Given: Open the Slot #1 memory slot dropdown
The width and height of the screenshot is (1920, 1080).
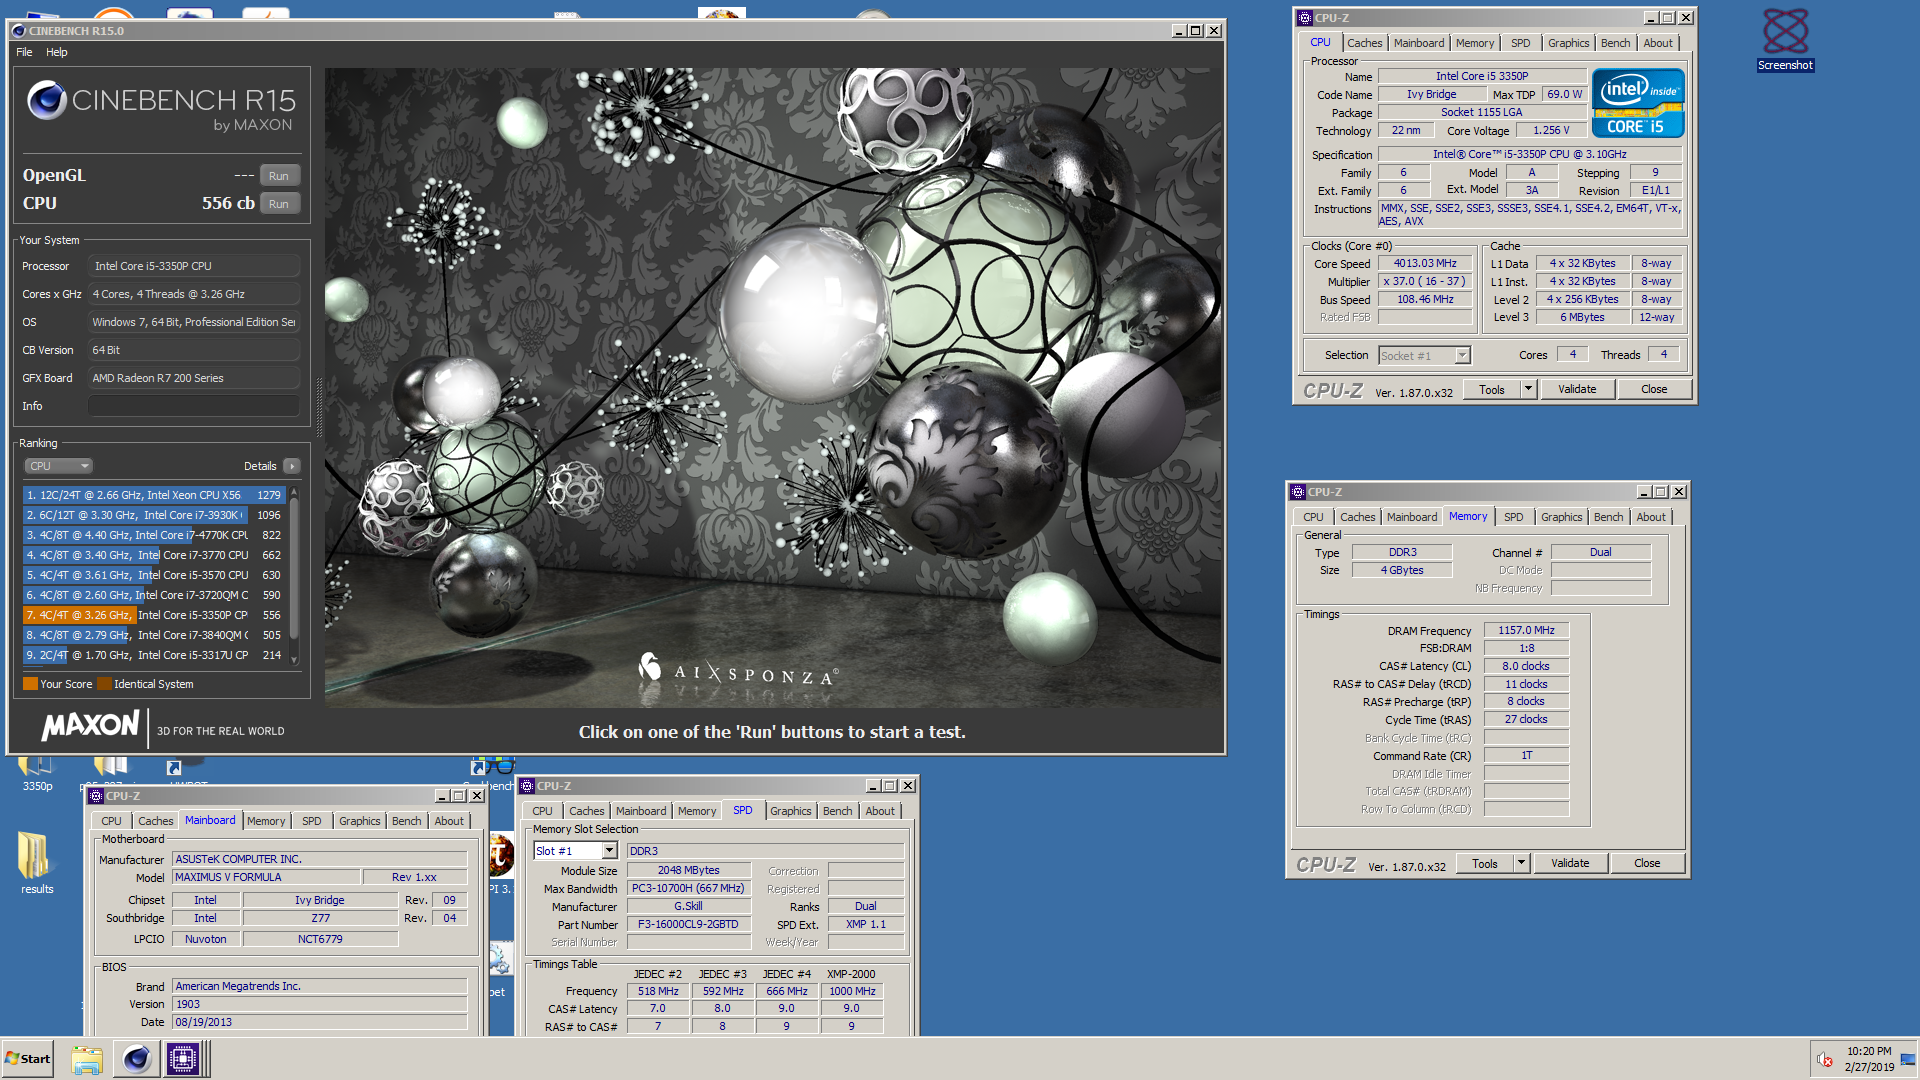Looking at the screenshot, I should coord(608,851).
